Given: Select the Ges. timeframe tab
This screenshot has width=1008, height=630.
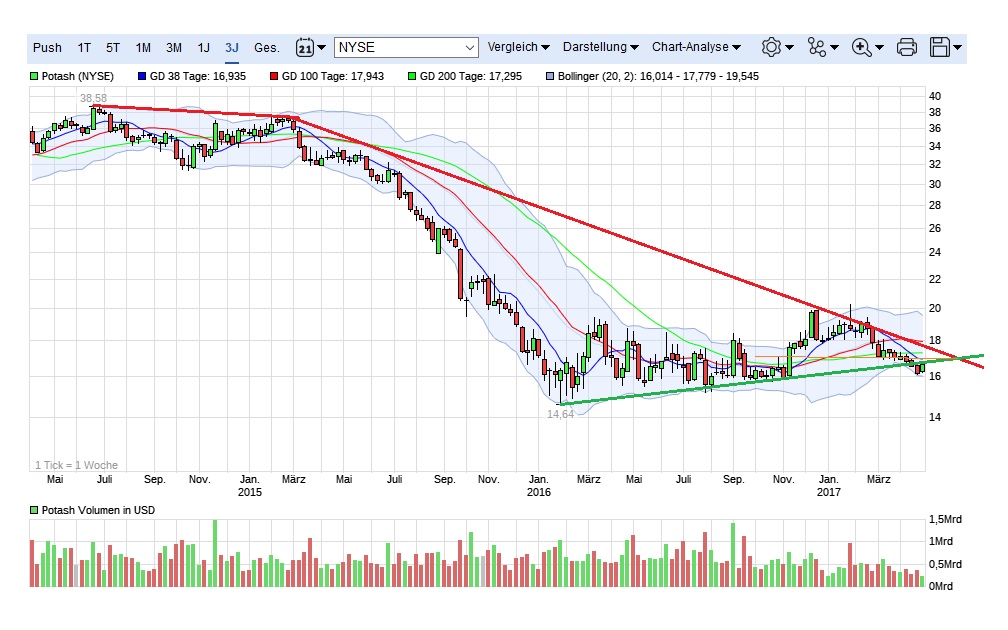Looking at the screenshot, I should 266,46.
